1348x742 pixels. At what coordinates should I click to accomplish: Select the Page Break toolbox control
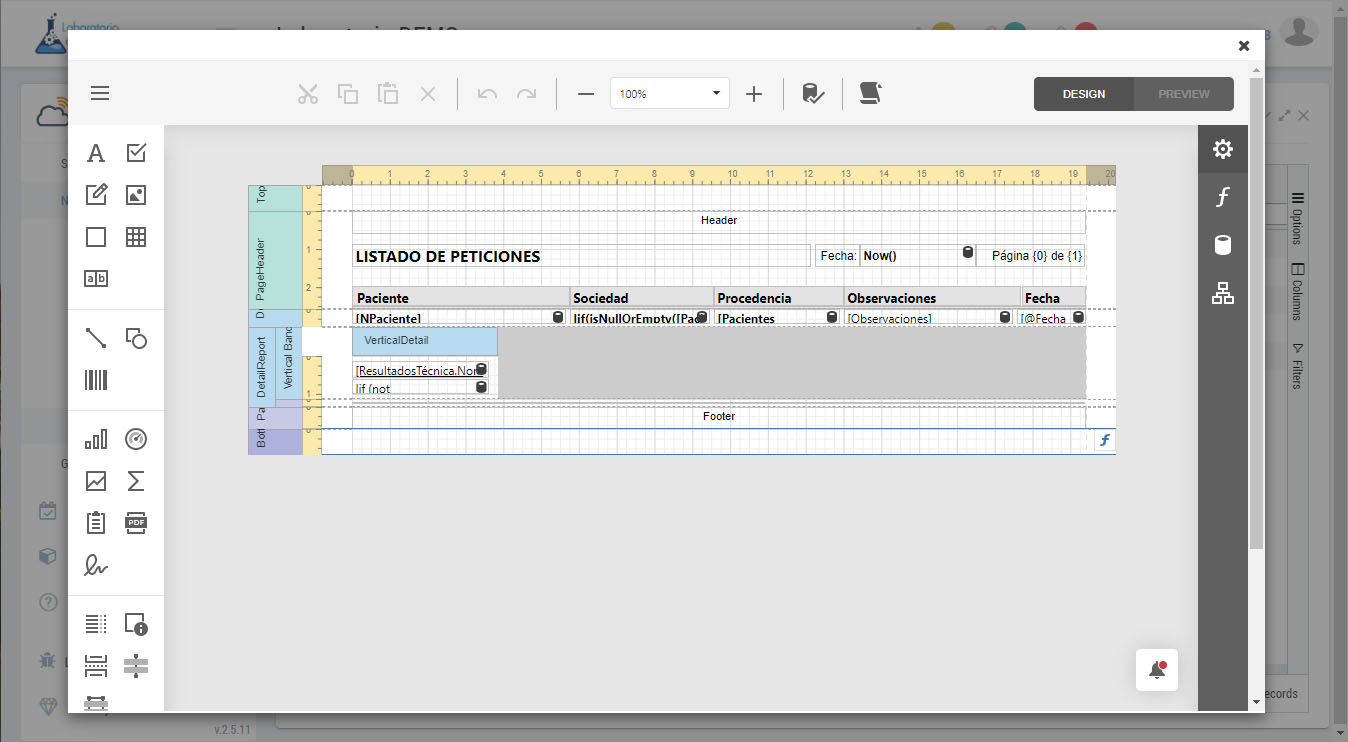[x=96, y=666]
